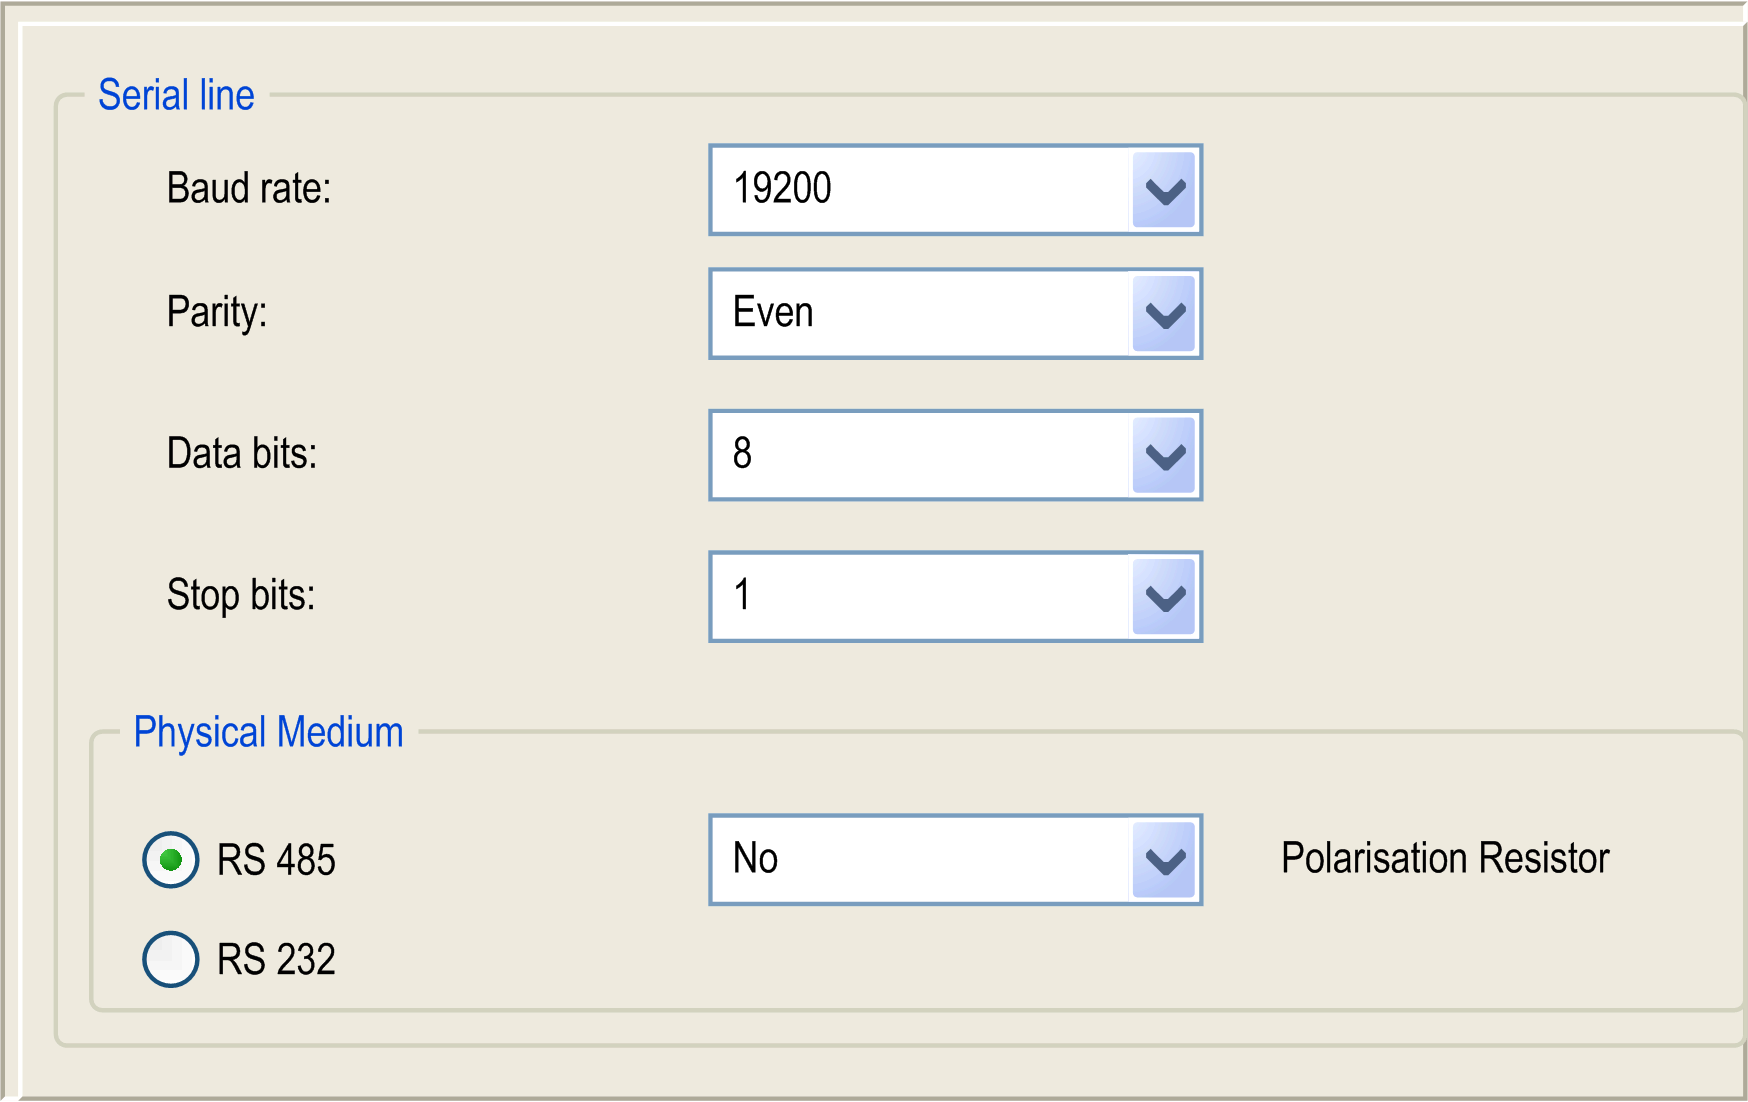Expand the Stop bits dropdown arrow
The height and width of the screenshot is (1102, 1748).
click(1164, 597)
